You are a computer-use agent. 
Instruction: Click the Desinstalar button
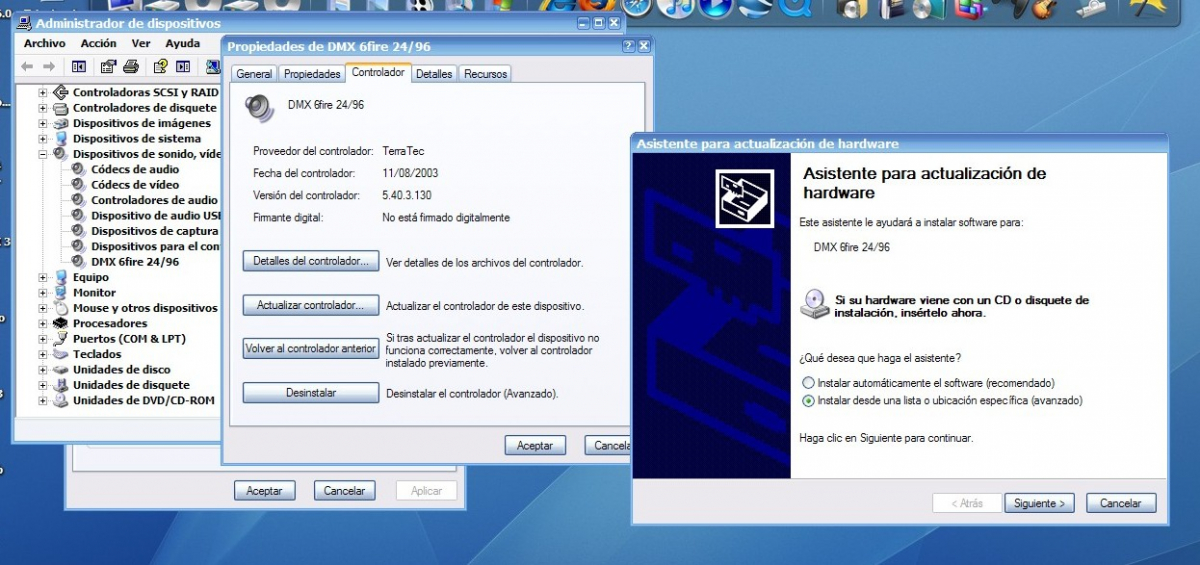pos(311,393)
